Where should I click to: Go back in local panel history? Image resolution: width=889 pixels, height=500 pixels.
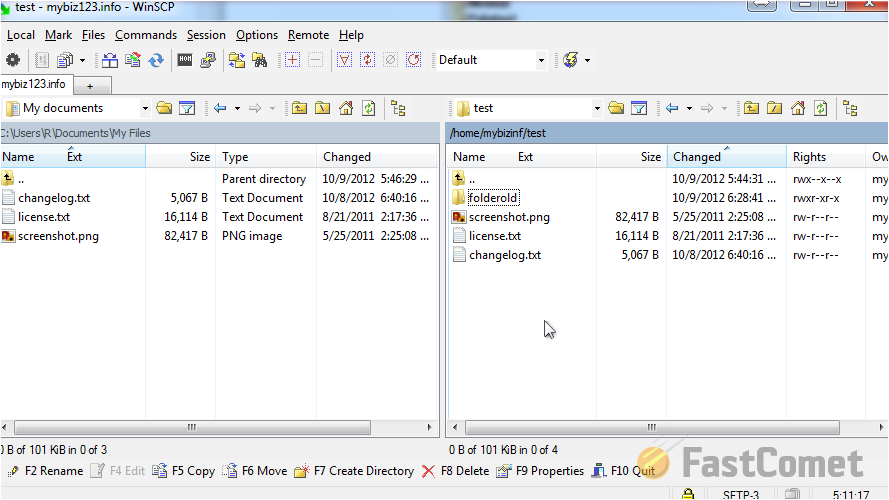coord(221,108)
